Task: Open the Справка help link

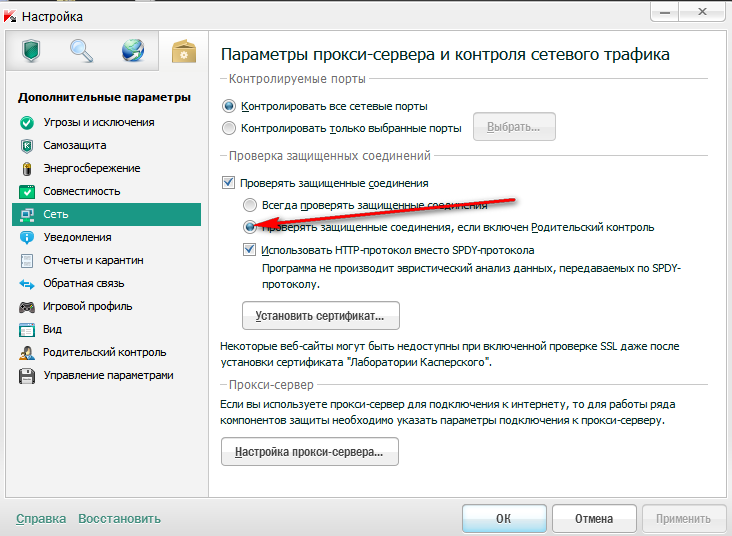Action: click(41, 519)
